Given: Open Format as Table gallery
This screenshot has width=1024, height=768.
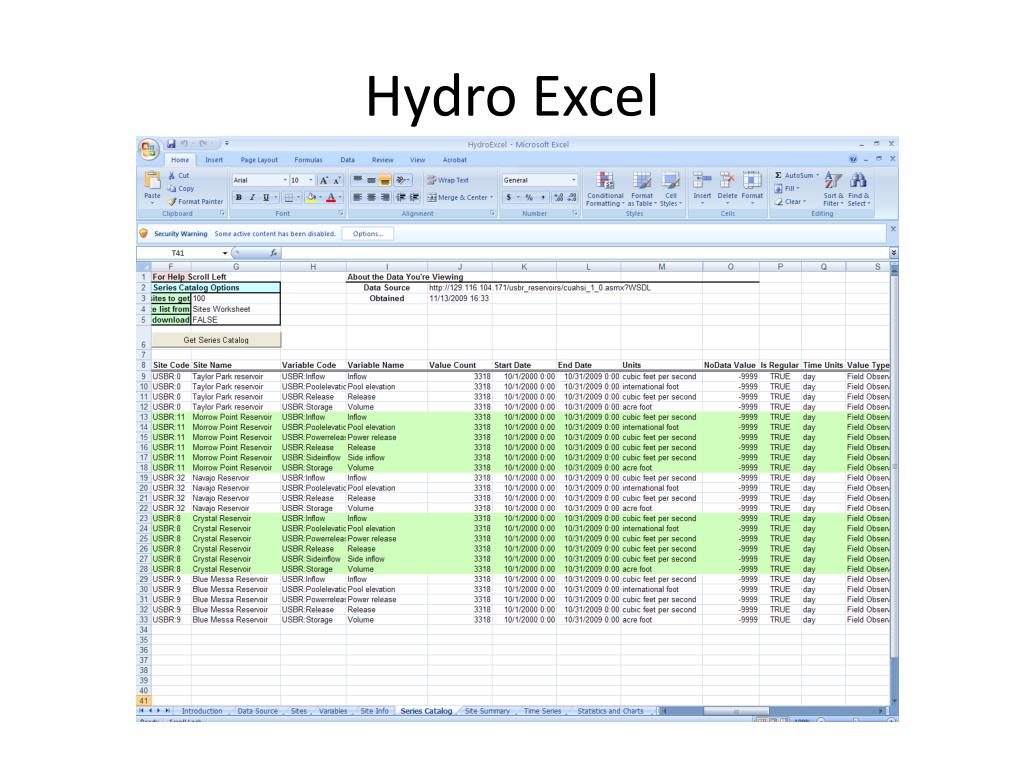Looking at the screenshot, I should pos(641,189).
